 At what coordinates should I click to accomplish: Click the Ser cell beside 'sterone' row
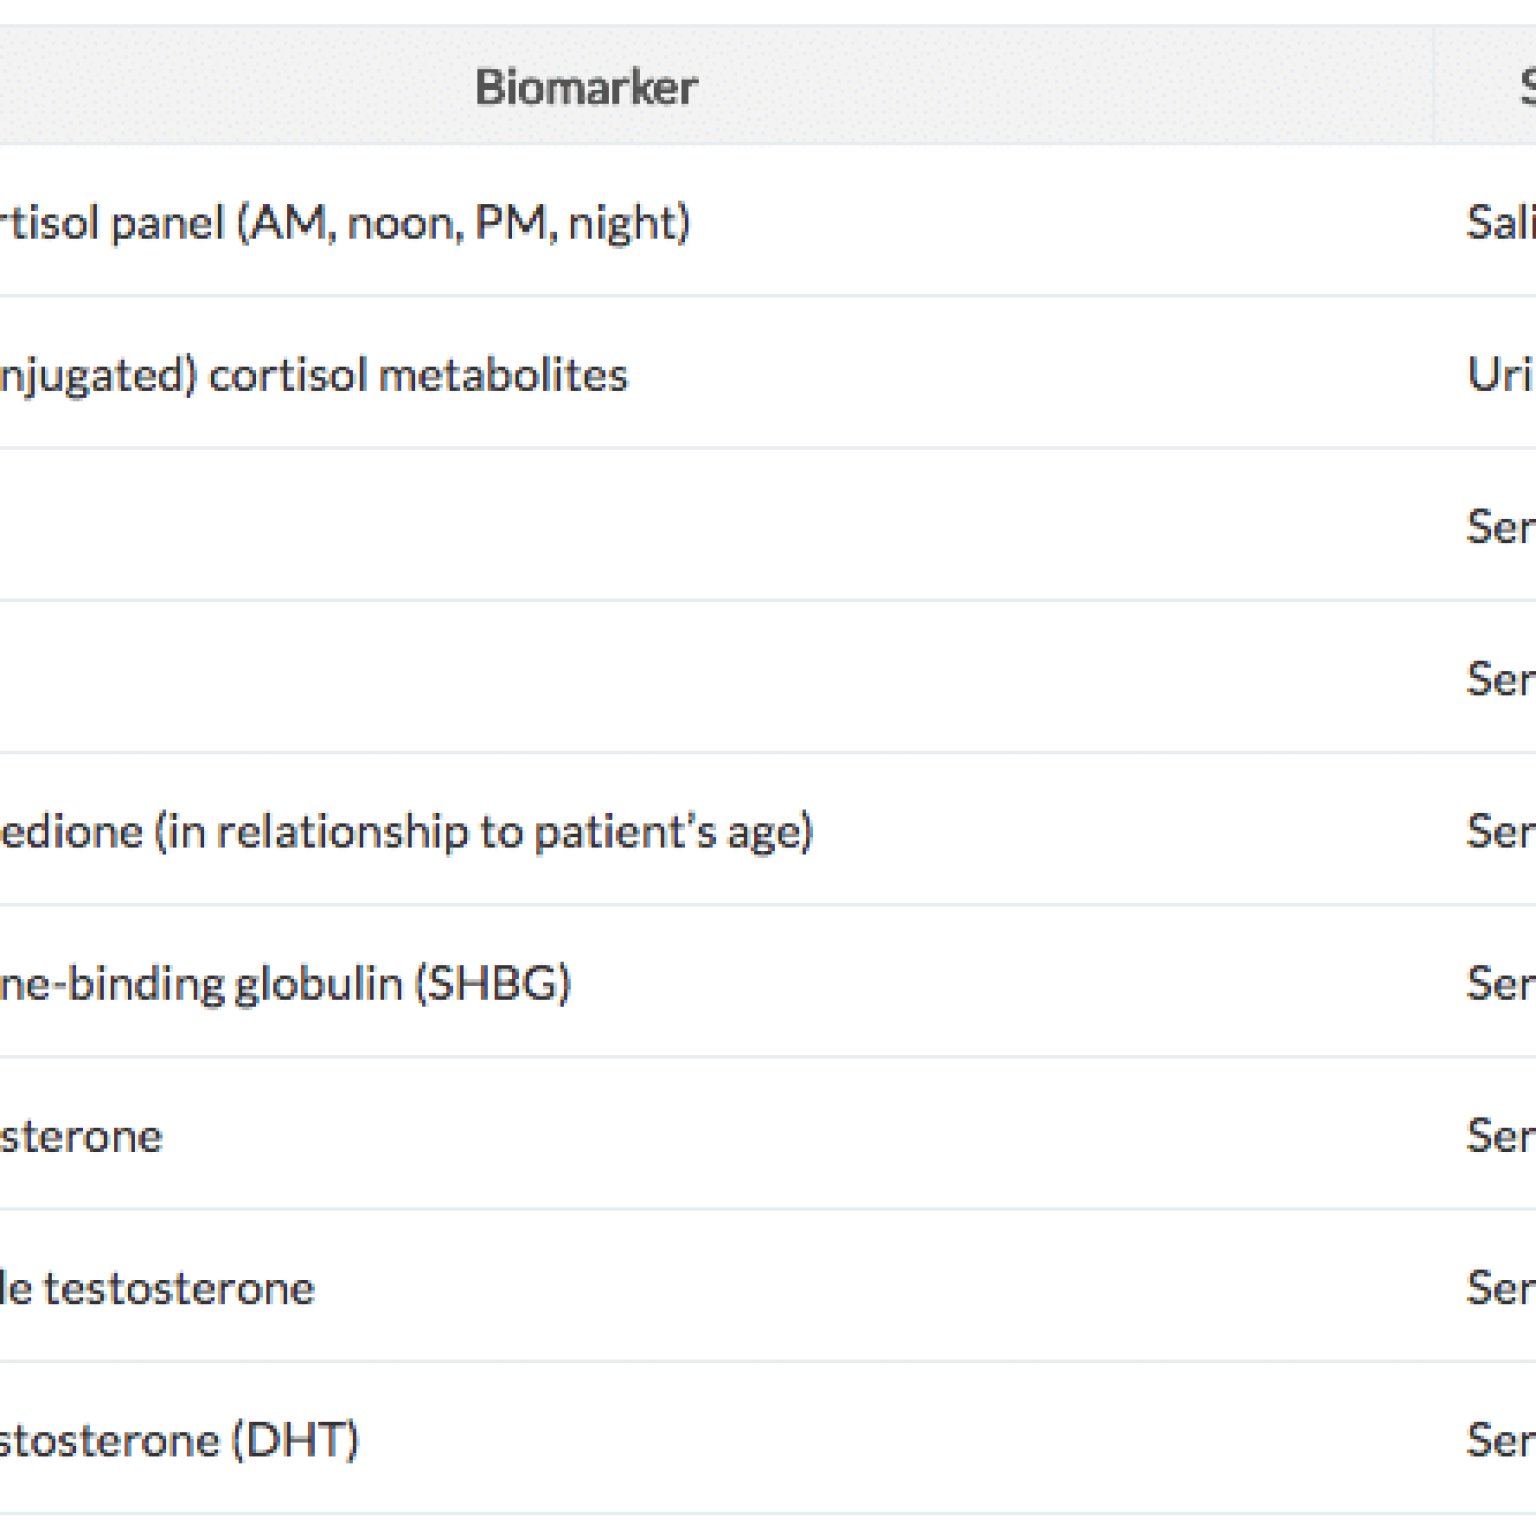tap(1501, 1136)
